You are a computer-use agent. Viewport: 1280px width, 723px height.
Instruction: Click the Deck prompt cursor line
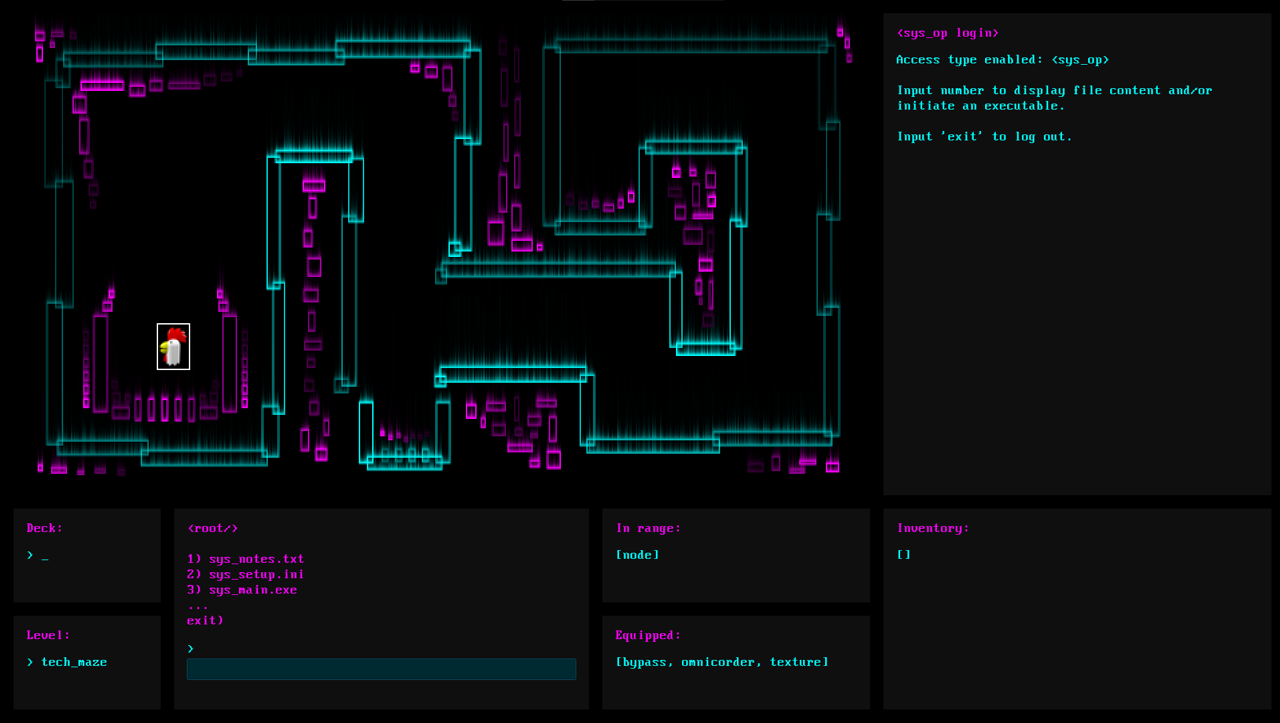pos(38,555)
